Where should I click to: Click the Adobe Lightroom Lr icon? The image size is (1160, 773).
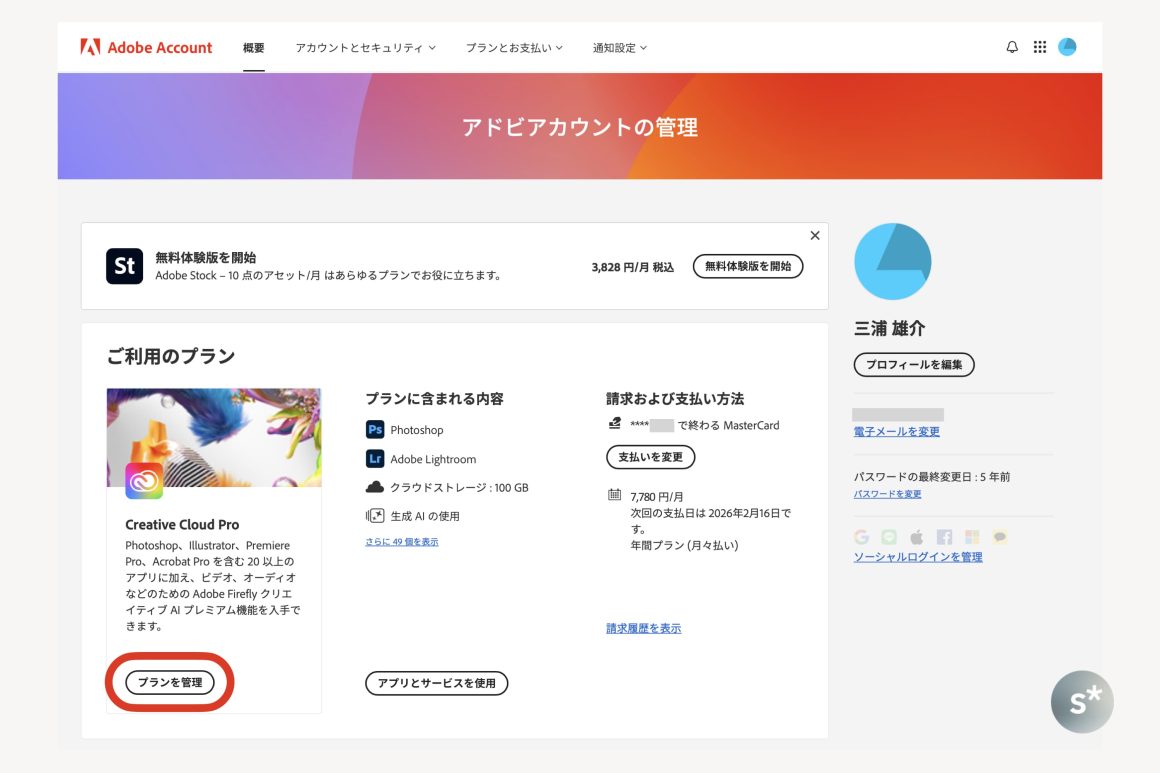(x=375, y=459)
